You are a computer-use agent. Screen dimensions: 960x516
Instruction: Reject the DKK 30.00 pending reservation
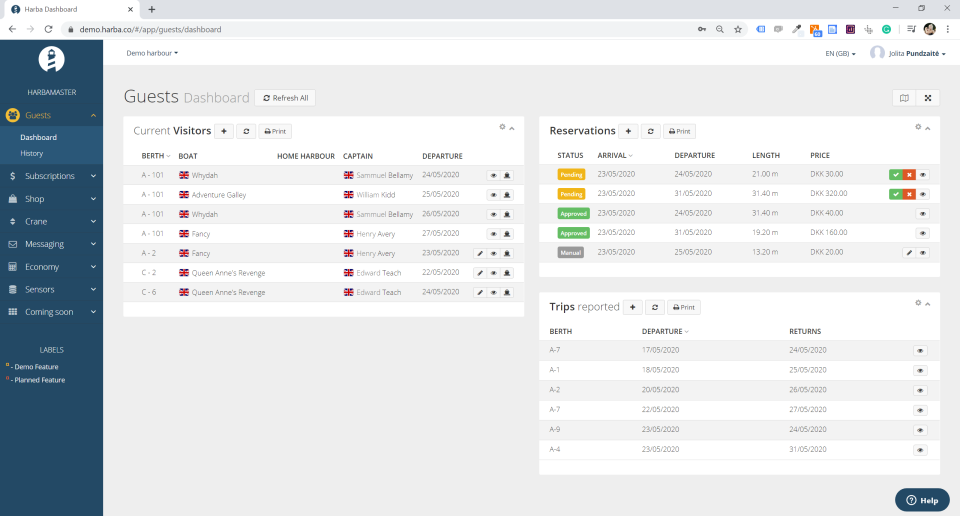[x=909, y=174]
